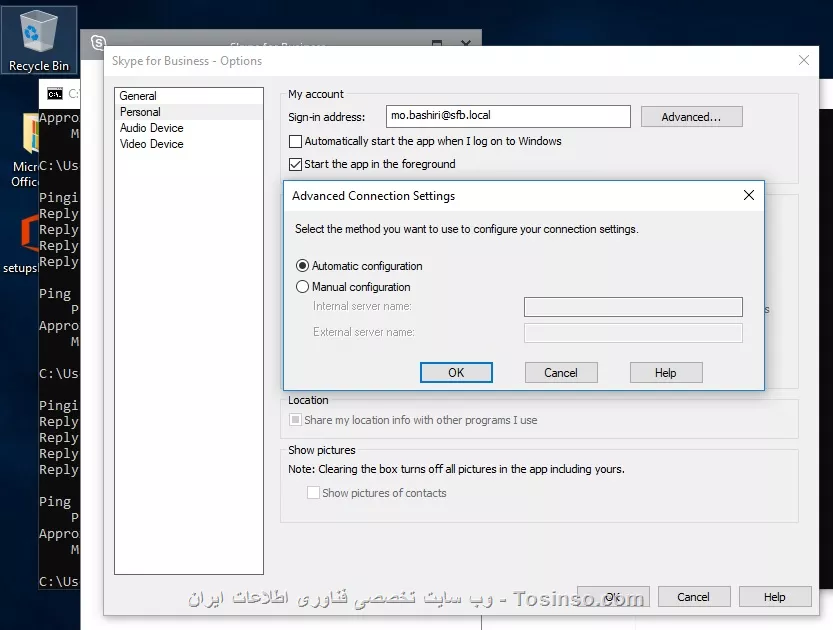The image size is (833, 630).
Task: Open the Microsoft Office desktop icon
Action: (24, 150)
